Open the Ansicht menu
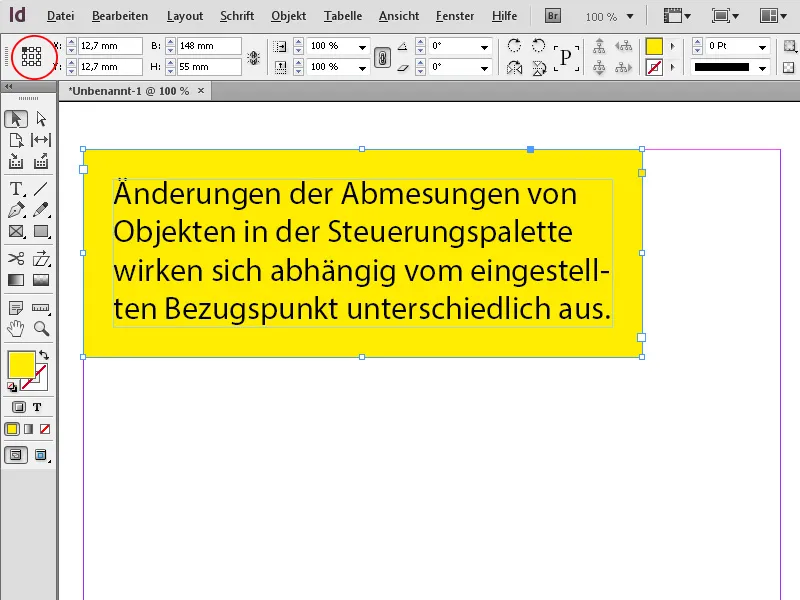Viewport: 800px width, 600px height. pos(398,16)
